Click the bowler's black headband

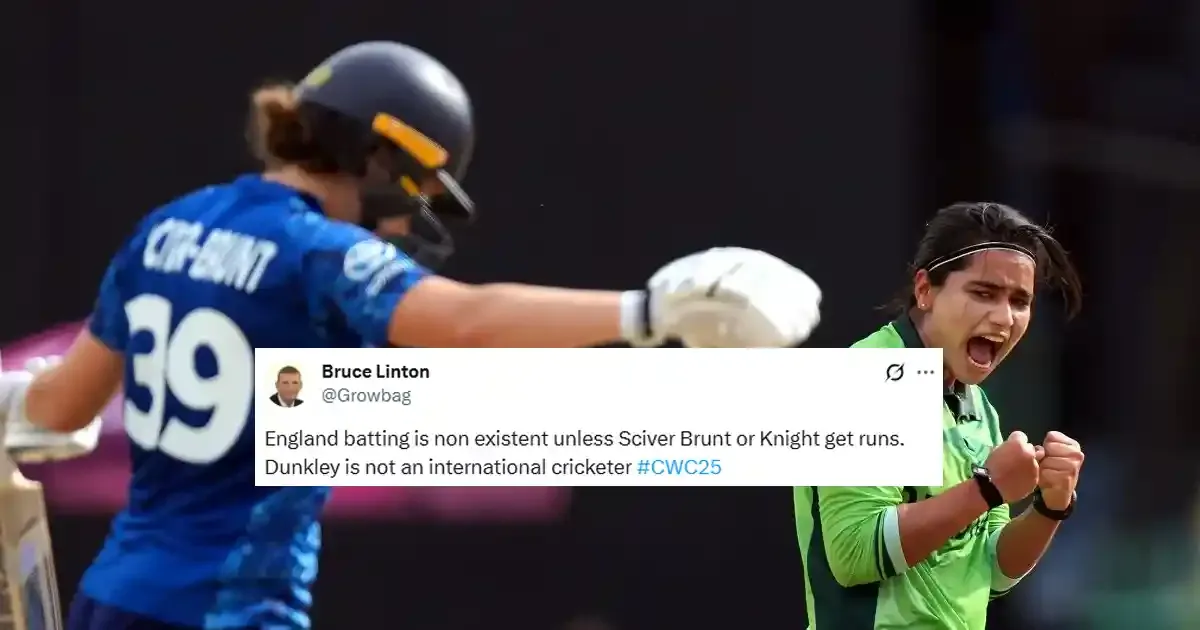[978, 252]
